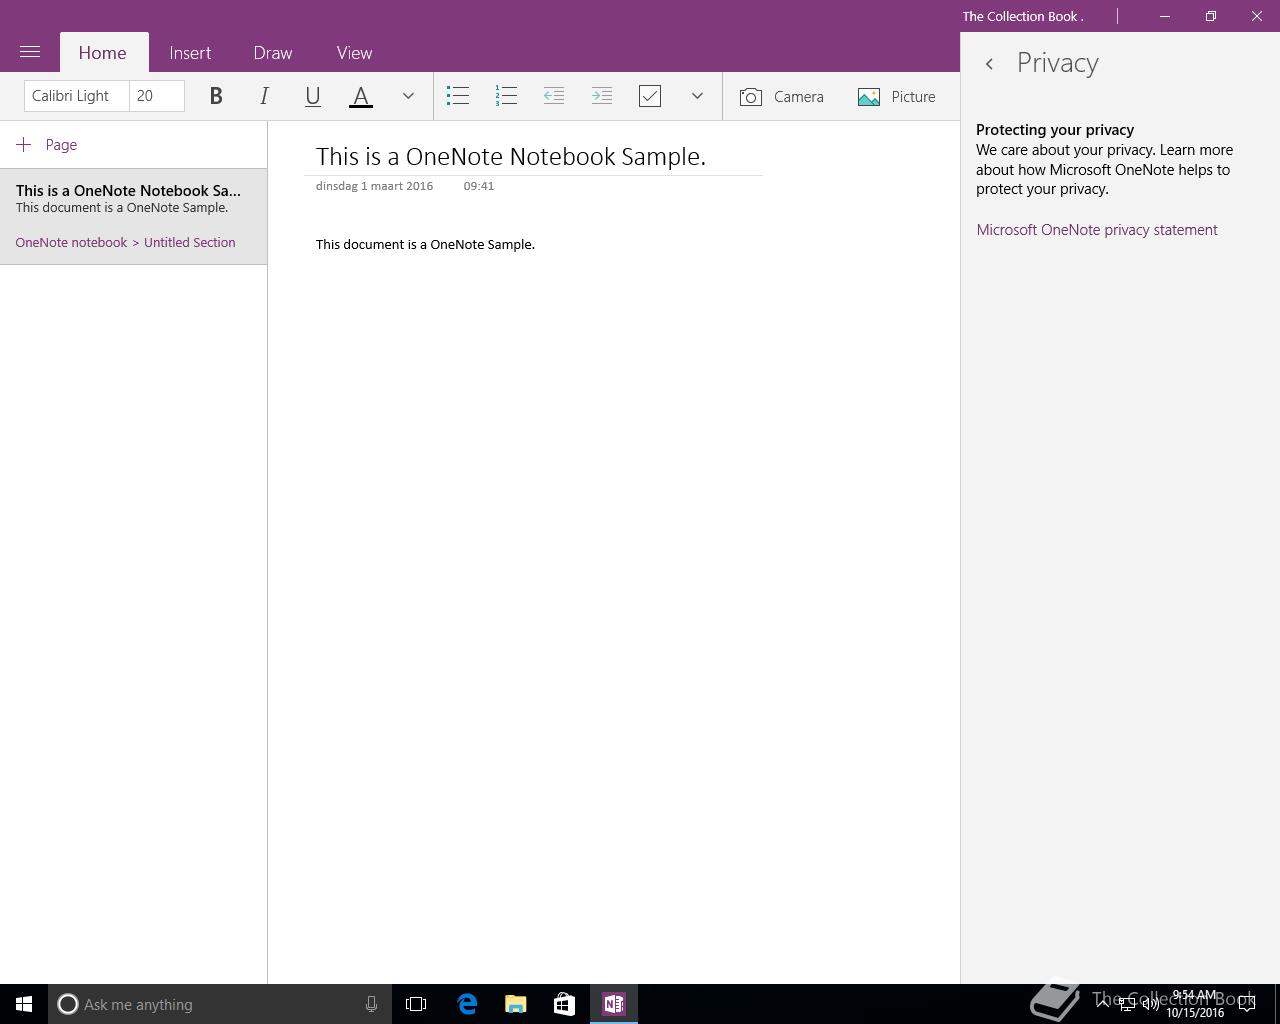The width and height of the screenshot is (1280, 1024).
Task: Decrease indent of the paragraph
Action: [x=554, y=96]
